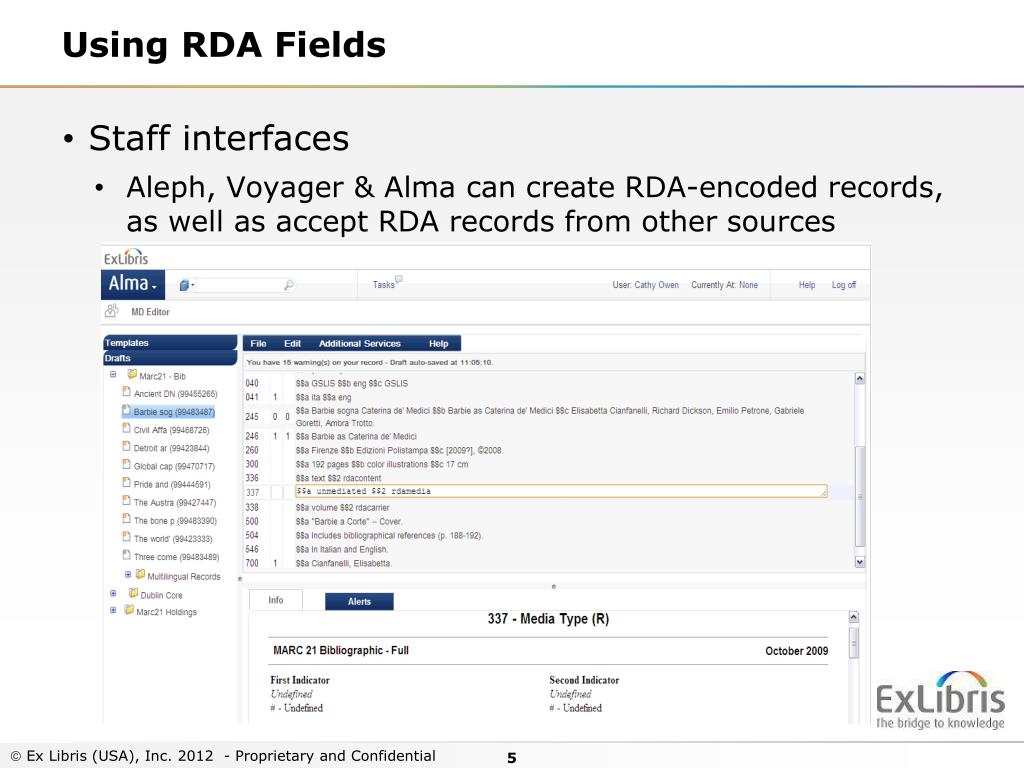Image resolution: width=1024 pixels, height=768 pixels.
Task: Click the 300 field 192 pages line
Action: coord(381,464)
